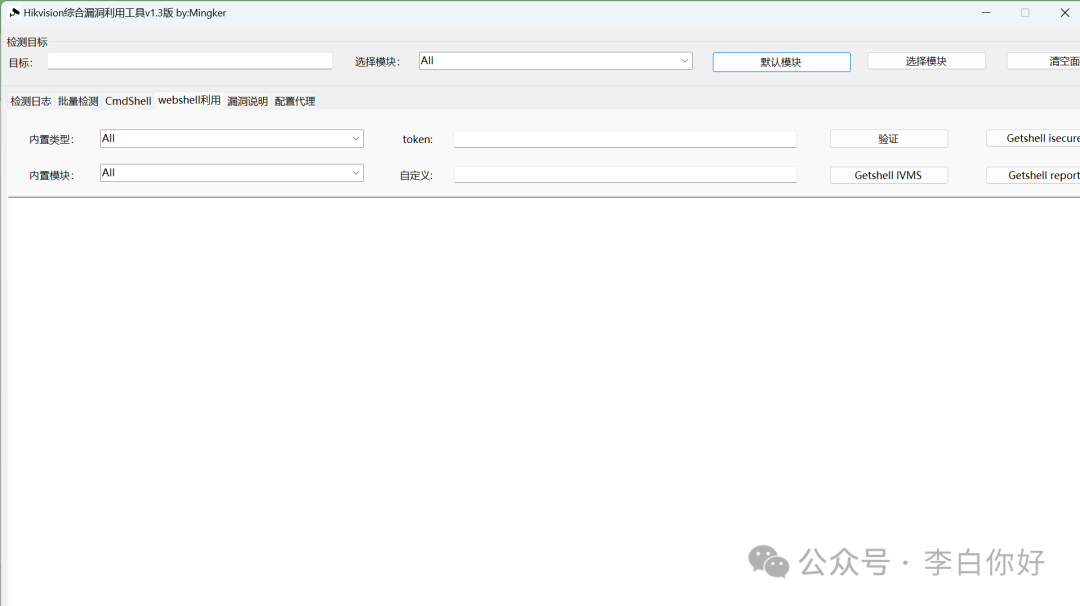1080x606 pixels.
Task: Click the 清空 button at top right
Action: (1045, 61)
